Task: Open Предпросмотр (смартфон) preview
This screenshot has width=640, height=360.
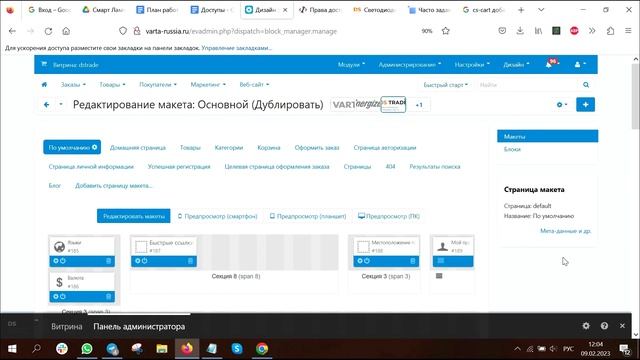Action: (218, 216)
